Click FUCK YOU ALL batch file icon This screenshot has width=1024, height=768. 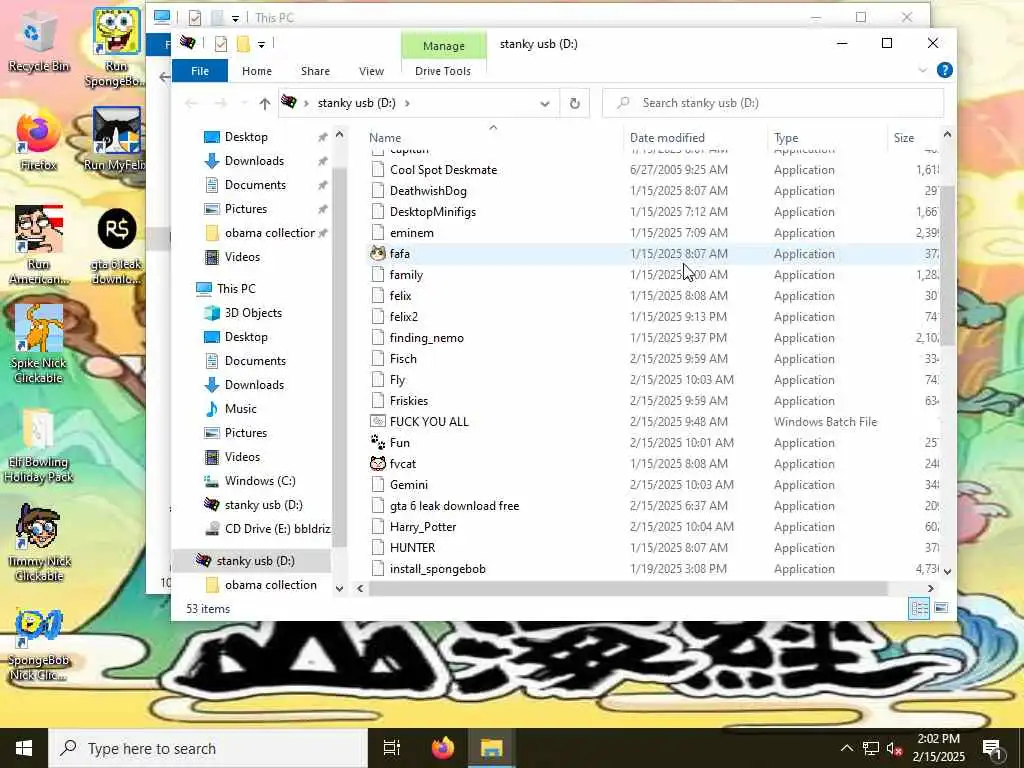pyautogui.click(x=377, y=421)
